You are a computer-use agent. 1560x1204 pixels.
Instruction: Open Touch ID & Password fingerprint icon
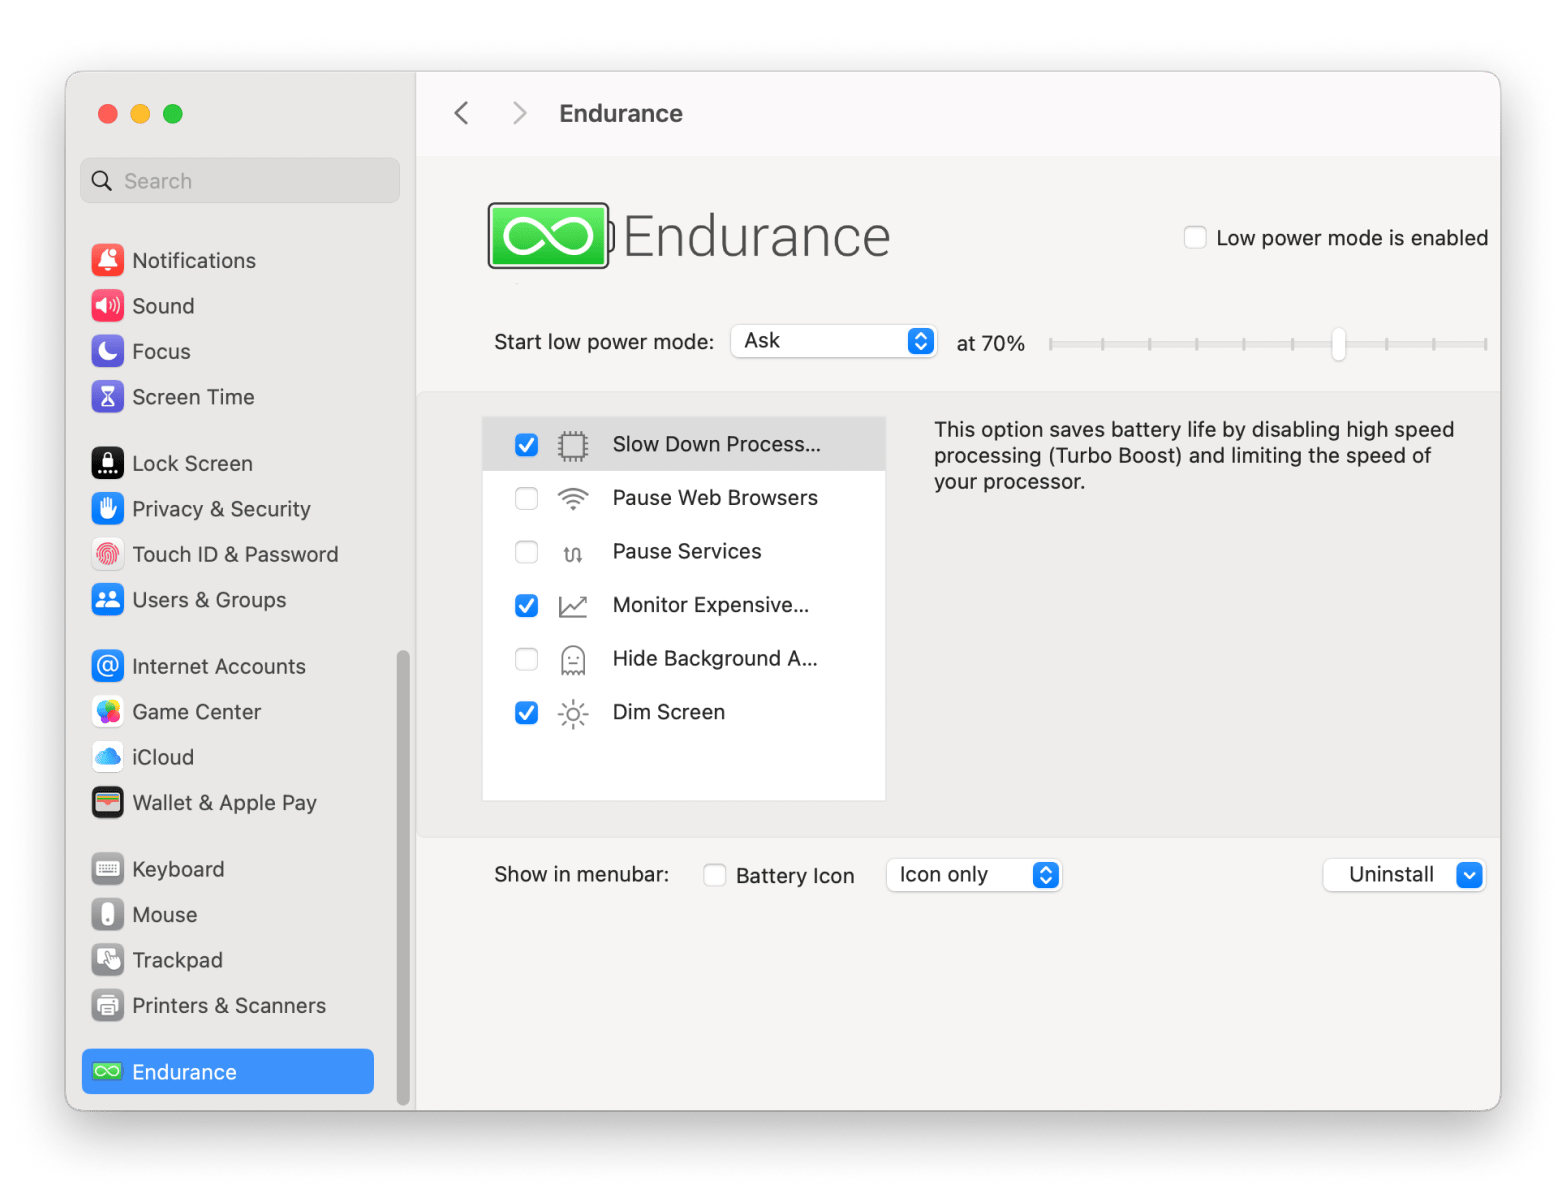pyautogui.click(x=108, y=555)
